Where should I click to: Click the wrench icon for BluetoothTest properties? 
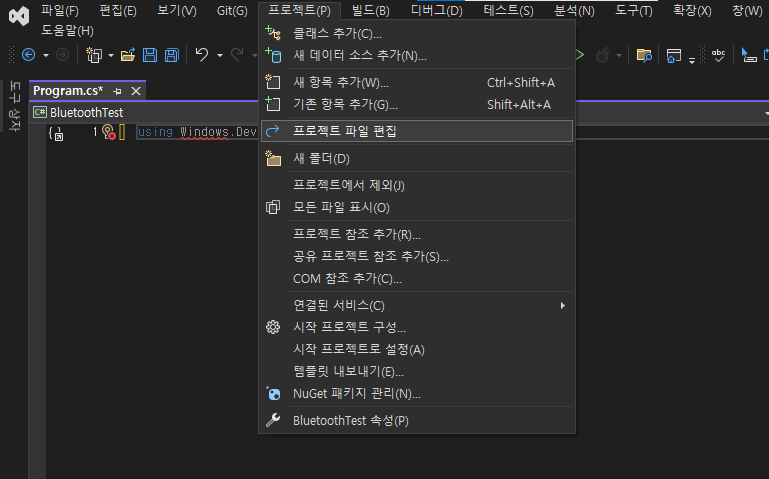point(273,420)
